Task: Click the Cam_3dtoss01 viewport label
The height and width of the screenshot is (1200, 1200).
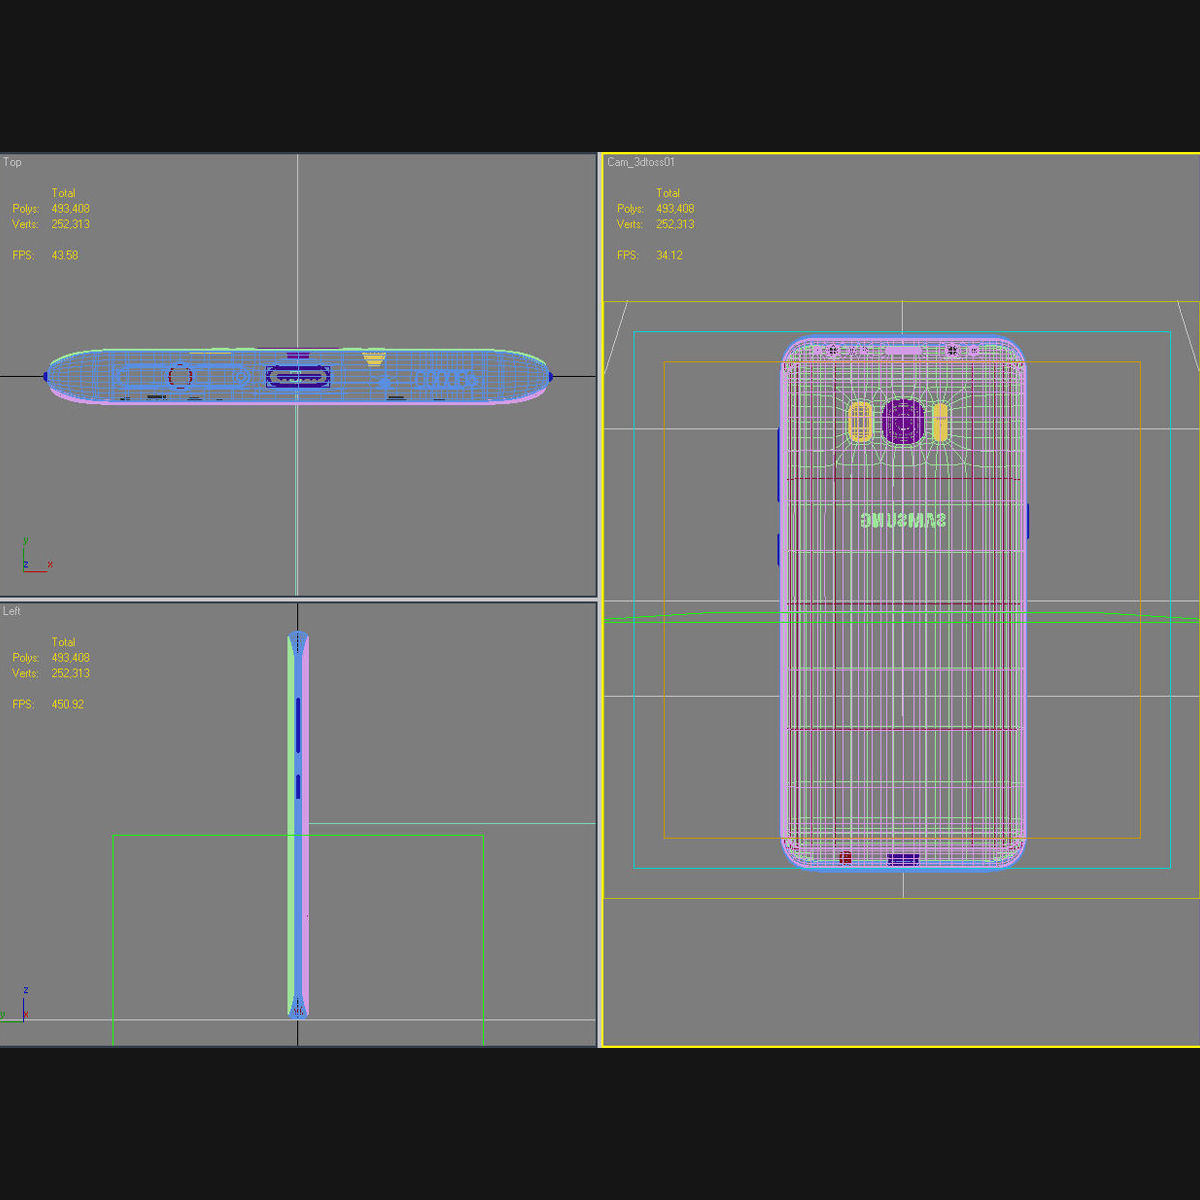Action: (641, 162)
